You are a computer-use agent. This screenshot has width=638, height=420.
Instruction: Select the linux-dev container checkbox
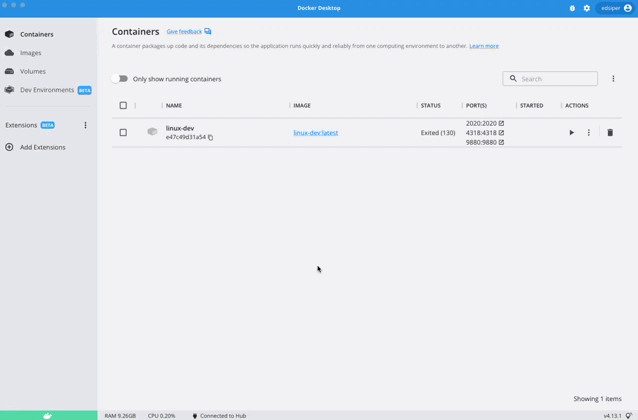click(123, 133)
